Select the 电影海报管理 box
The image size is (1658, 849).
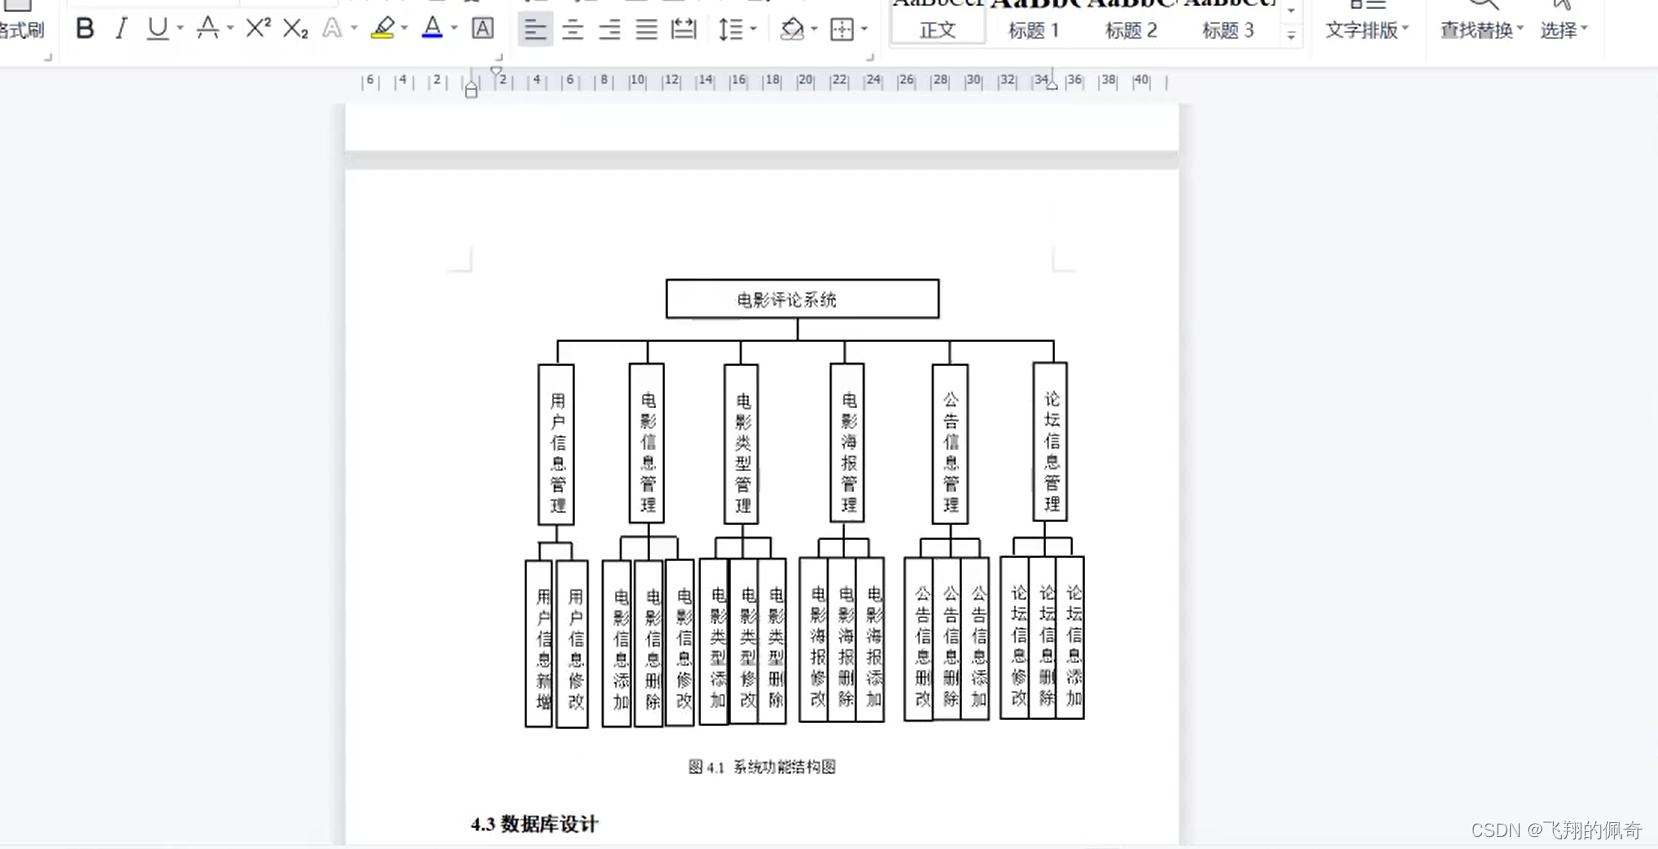(x=847, y=443)
